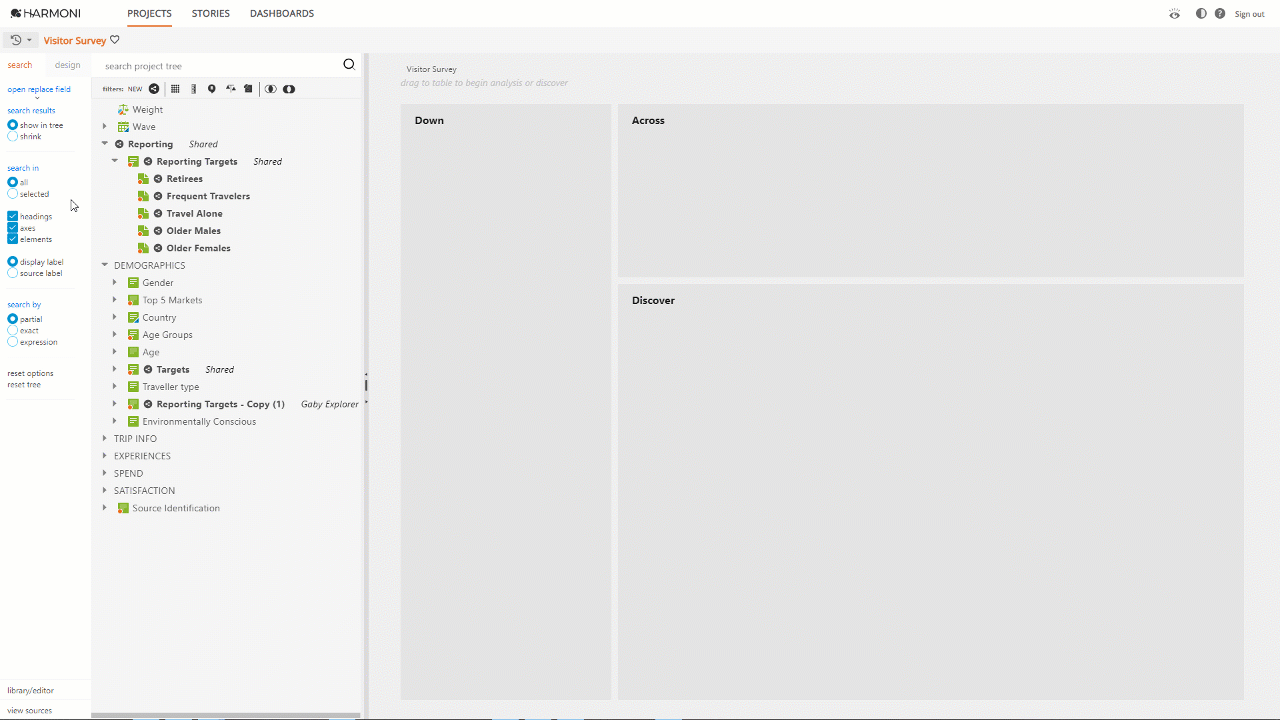Click share icon beside Frequent Travelers
Viewport: 1280px width, 720px height.
point(158,196)
